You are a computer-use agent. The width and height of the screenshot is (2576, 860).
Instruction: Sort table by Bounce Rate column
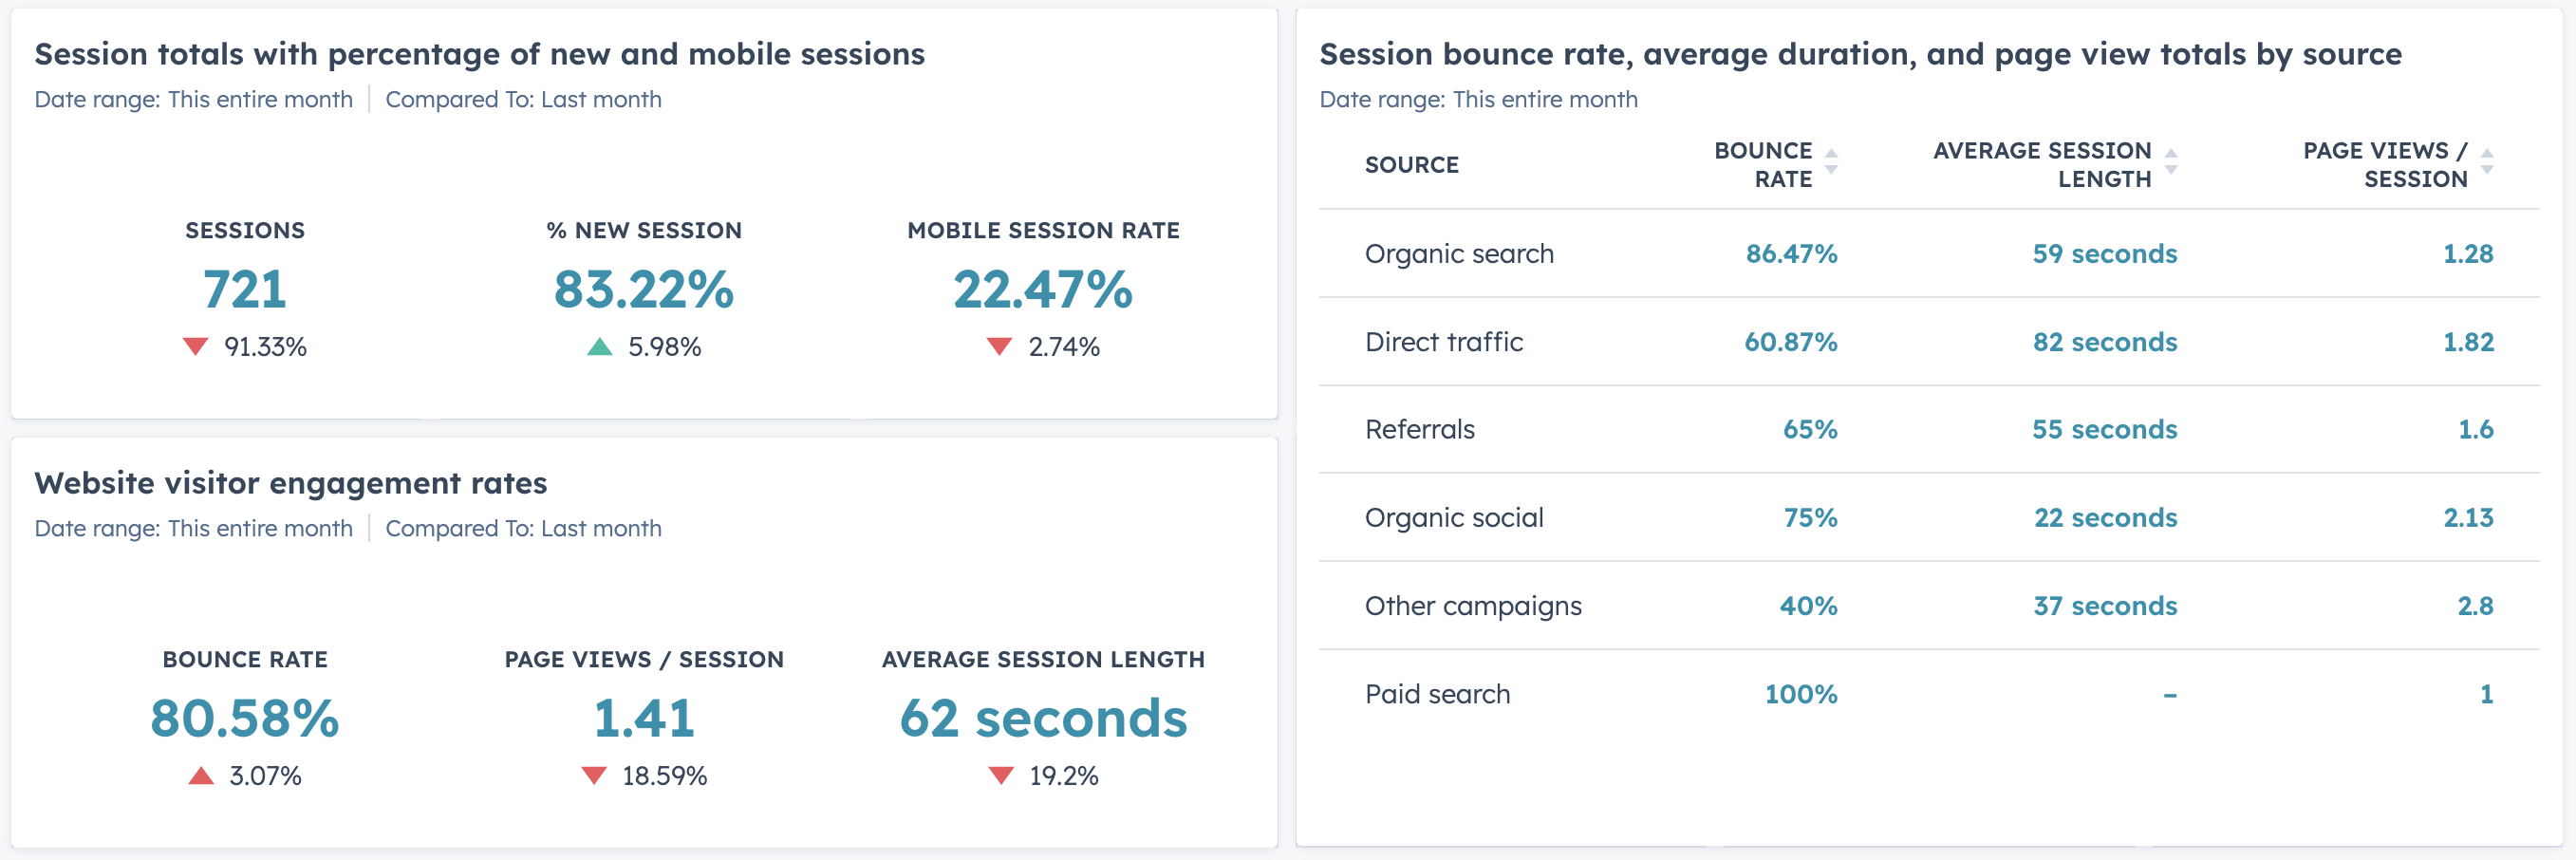pos(1831,162)
